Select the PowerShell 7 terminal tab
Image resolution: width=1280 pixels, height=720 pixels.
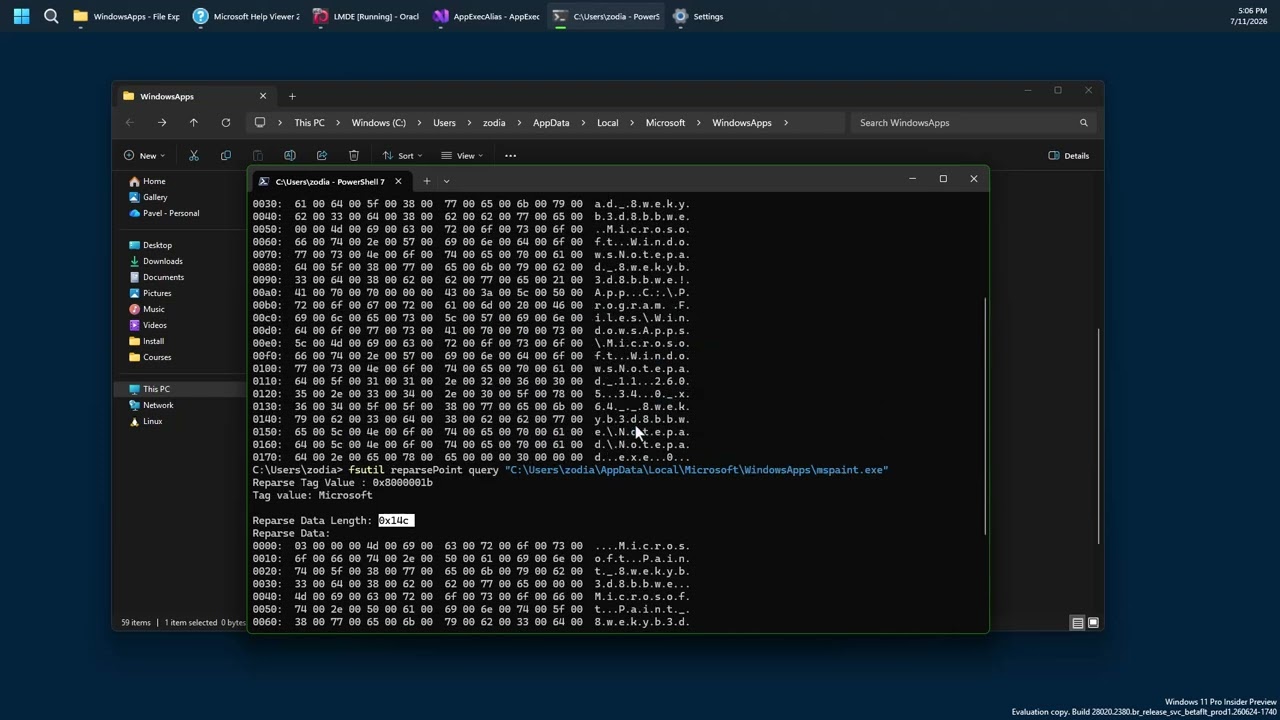point(330,181)
